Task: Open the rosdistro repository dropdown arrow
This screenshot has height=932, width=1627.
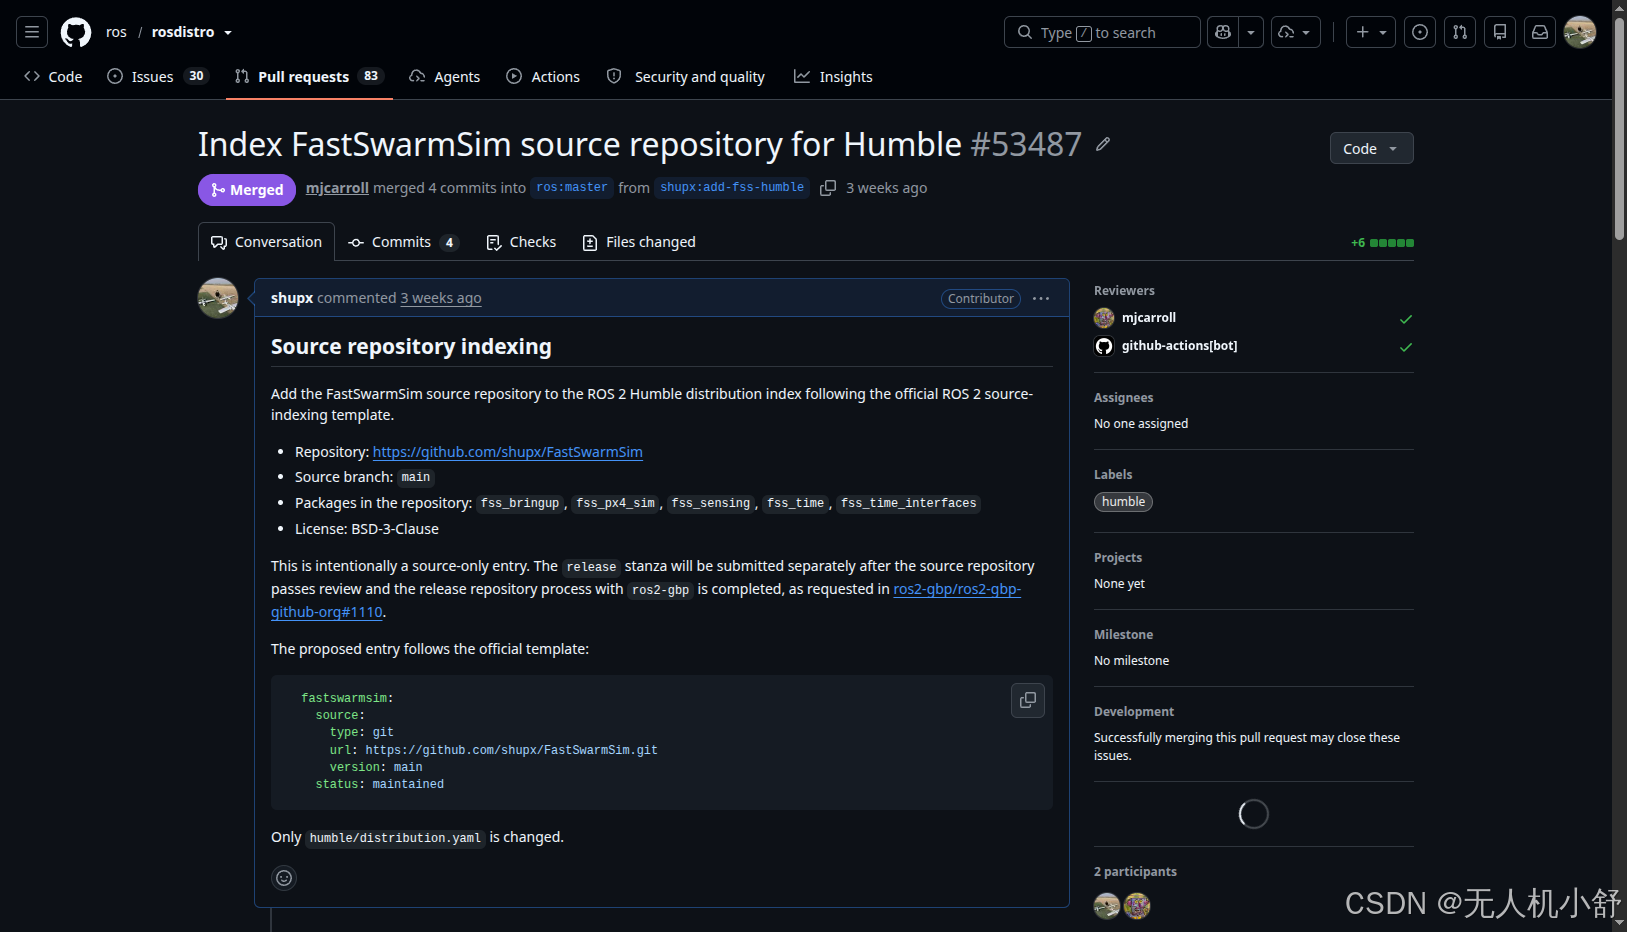Action: (x=228, y=33)
